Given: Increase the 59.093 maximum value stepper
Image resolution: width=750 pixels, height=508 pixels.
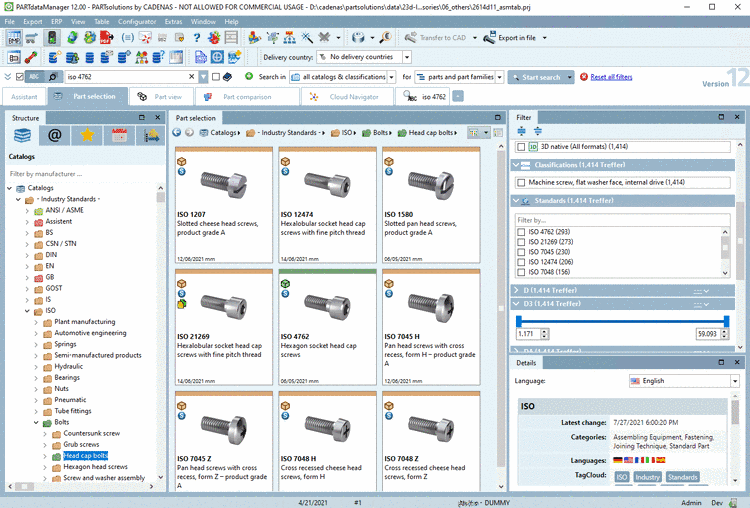Looking at the screenshot, I should 724,331.
